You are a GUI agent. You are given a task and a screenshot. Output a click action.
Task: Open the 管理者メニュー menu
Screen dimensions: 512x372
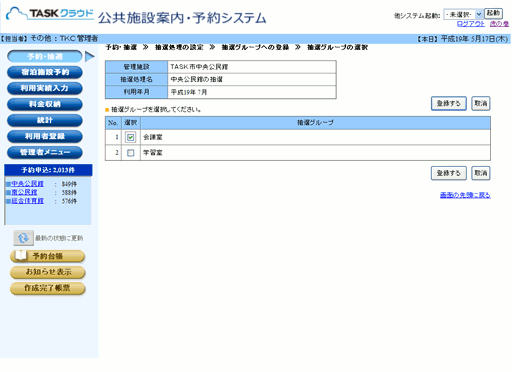coord(45,152)
